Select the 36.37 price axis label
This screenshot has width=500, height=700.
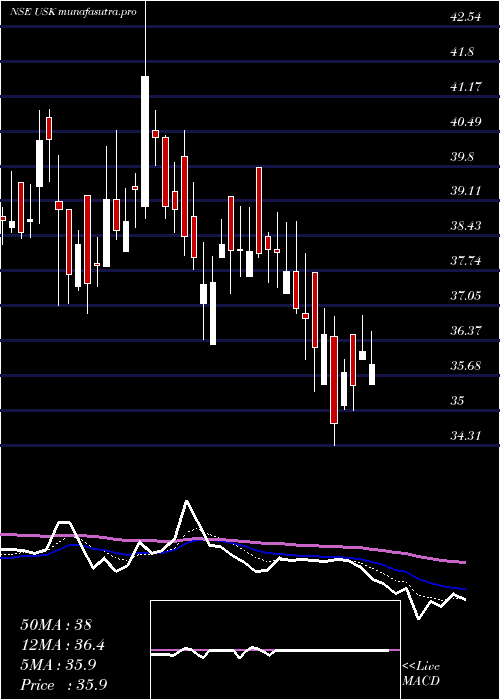466,331
